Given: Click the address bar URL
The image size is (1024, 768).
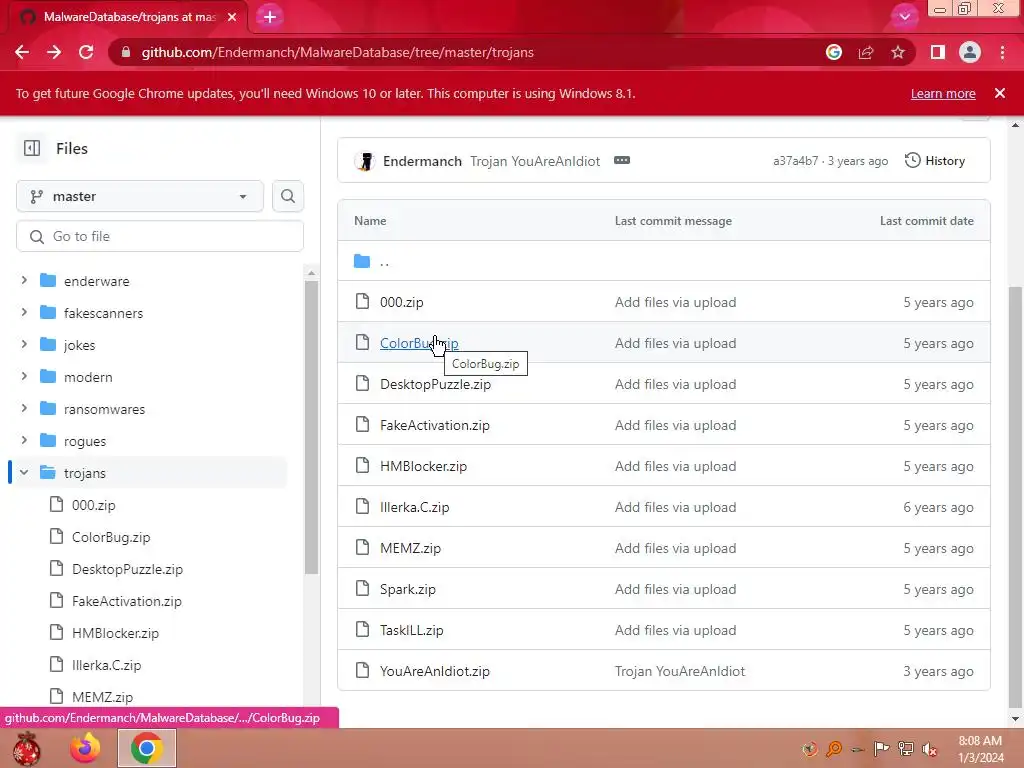Looking at the screenshot, I should pyautogui.click(x=338, y=52).
